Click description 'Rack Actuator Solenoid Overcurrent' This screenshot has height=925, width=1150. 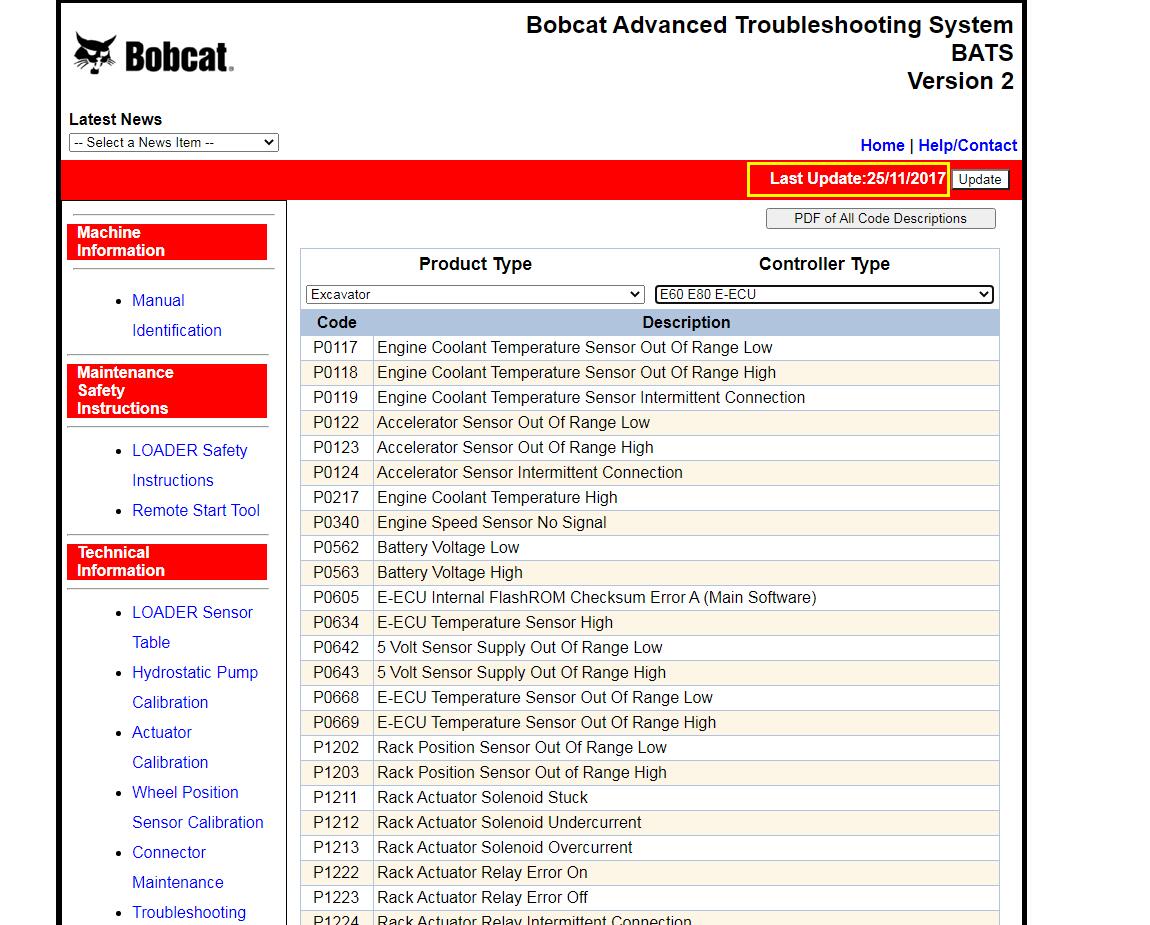click(505, 847)
